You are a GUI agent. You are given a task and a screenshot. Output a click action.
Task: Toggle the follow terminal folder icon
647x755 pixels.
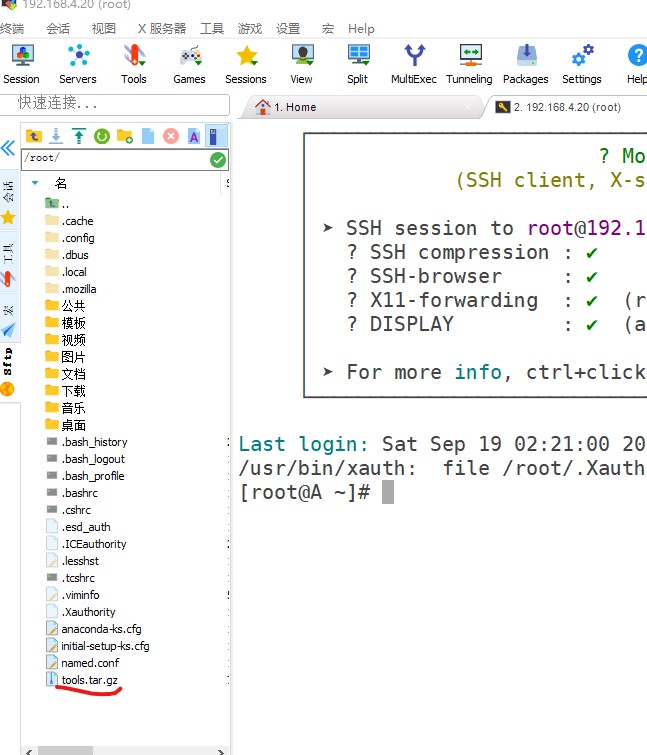tap(216, 136)
